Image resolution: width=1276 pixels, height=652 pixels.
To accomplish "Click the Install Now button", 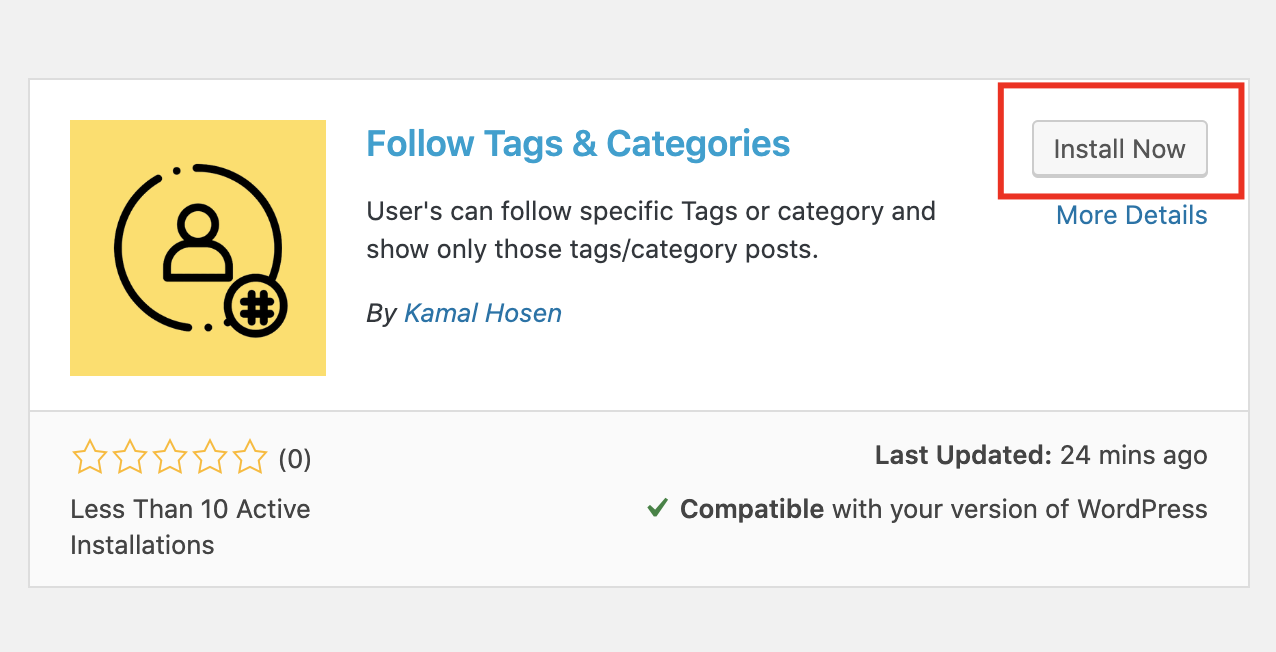I will point(1119,149).
